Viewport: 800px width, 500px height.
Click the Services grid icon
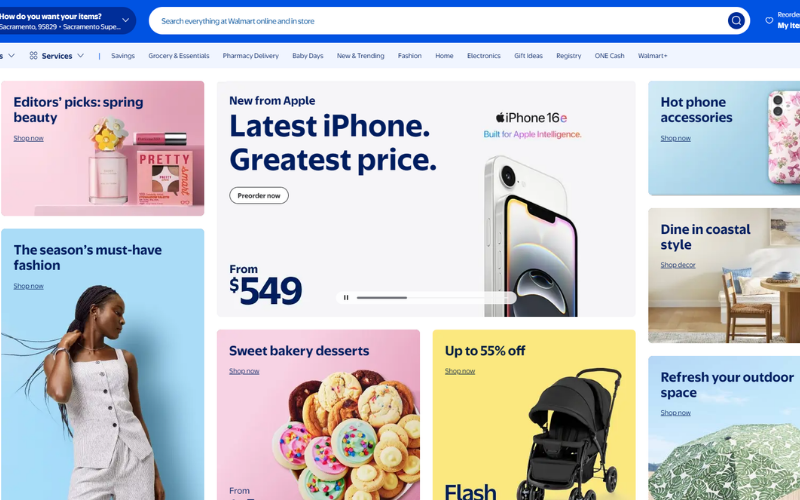pyautogui.click(x=33, y=56)
